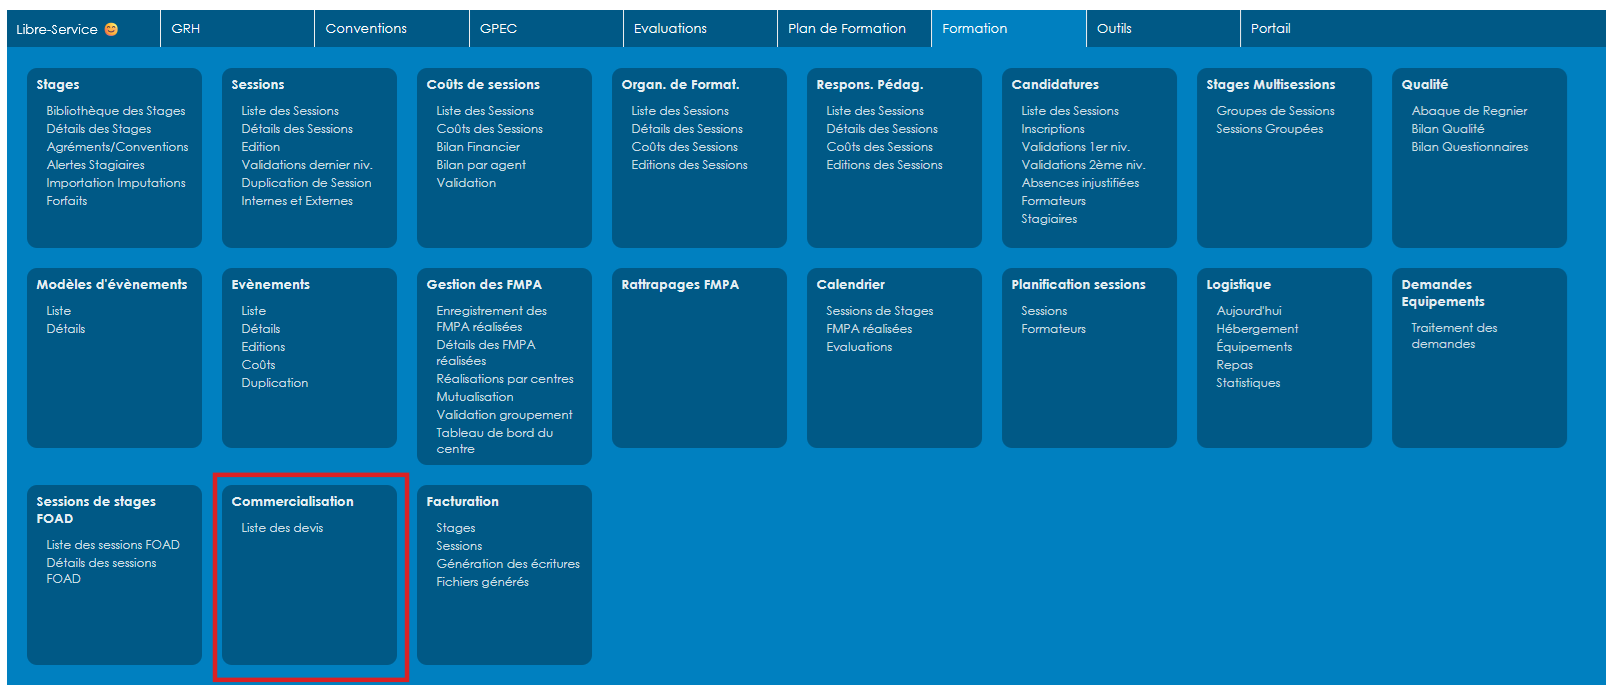Open Hébergement under Logistique
The image size is (1606, 685).
[x=1257, y=329]
